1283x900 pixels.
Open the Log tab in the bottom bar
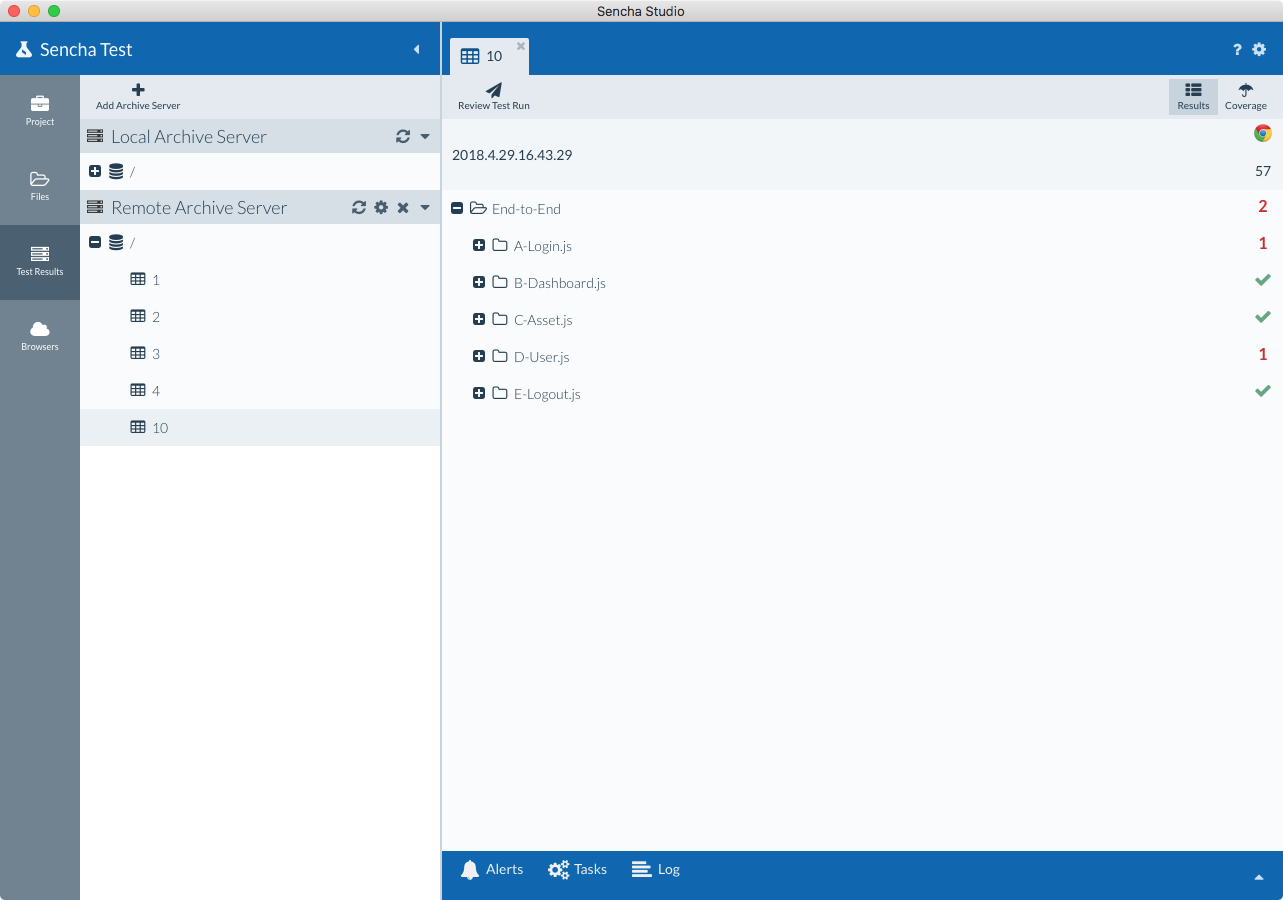tap(655, 869)
